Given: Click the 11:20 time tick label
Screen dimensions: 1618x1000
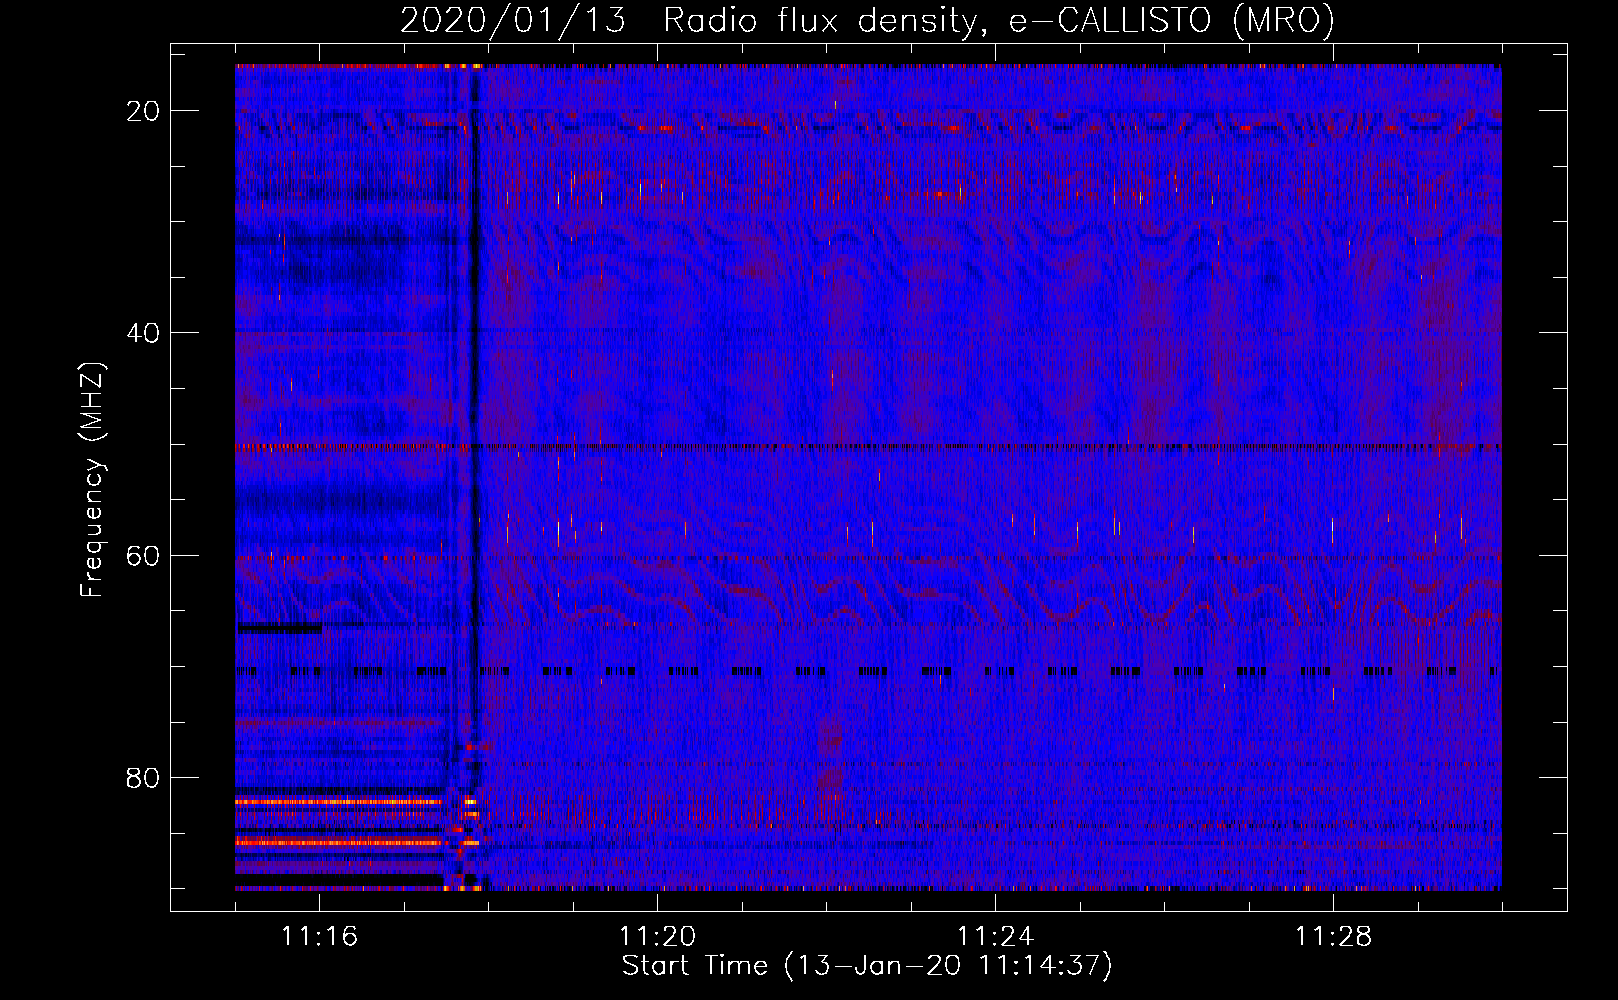Looking at the screenshot, I should click(x=657, y=937).
